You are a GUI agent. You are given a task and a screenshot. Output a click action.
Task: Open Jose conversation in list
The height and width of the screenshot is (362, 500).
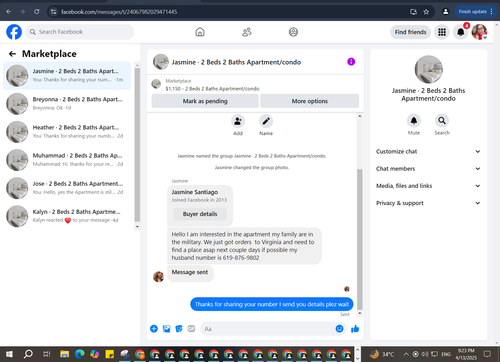pos(67,188)
